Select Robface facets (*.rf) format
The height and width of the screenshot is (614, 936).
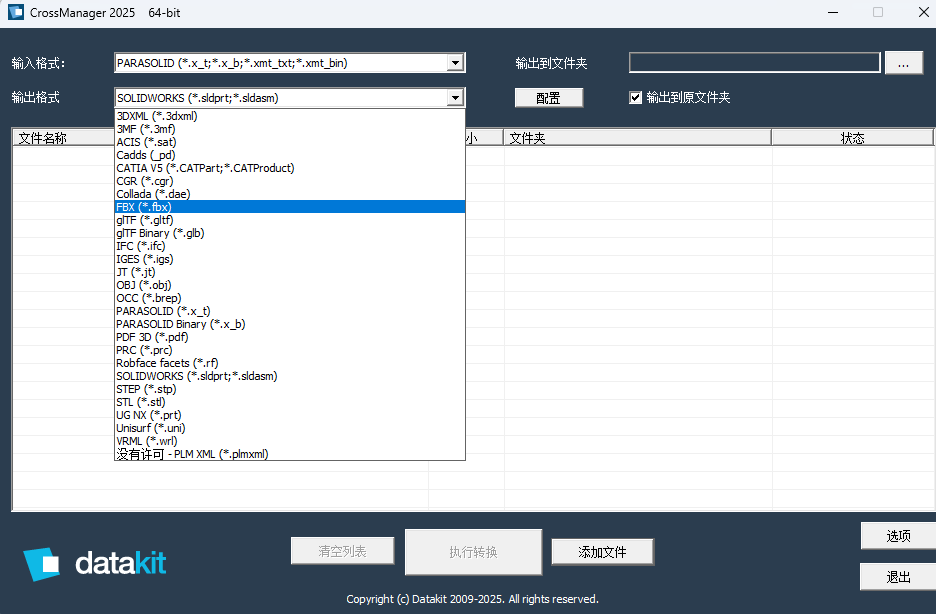(x=290, y=363)
